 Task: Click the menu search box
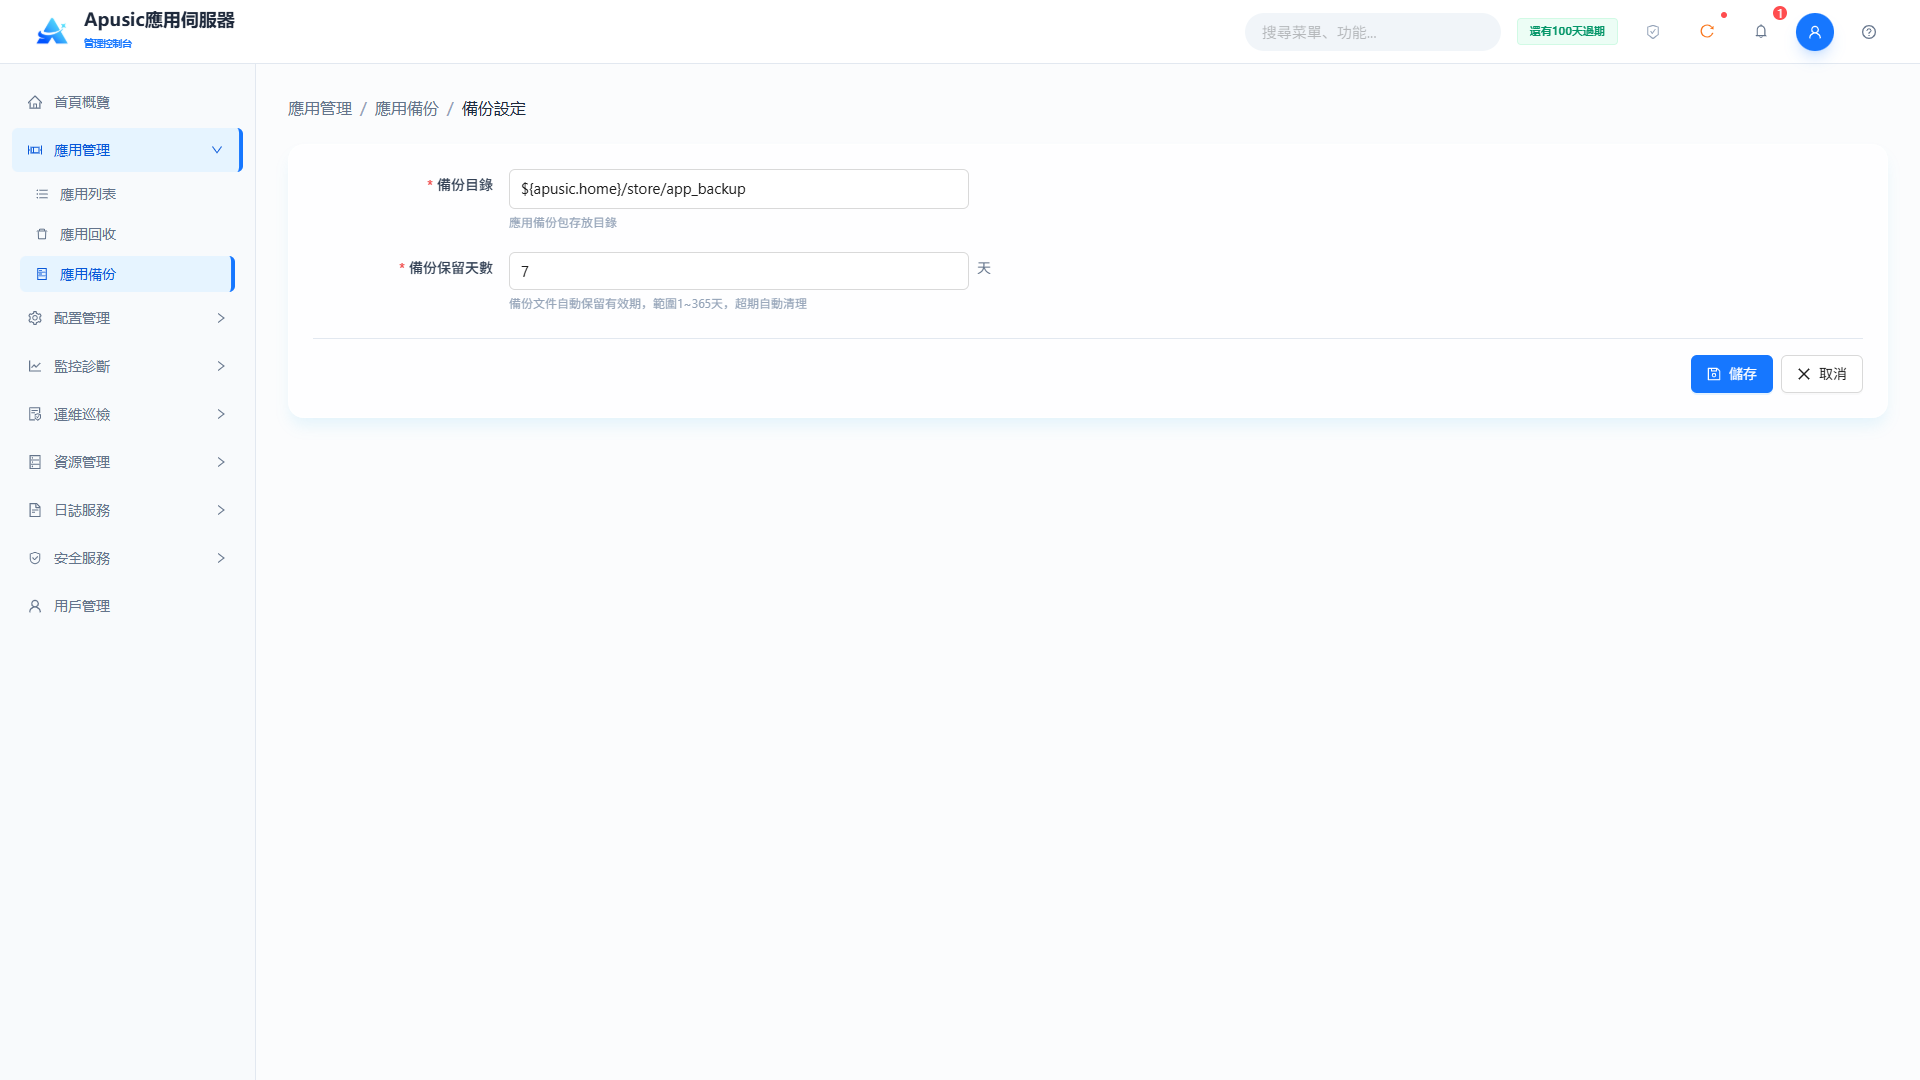pos(1372,32)
